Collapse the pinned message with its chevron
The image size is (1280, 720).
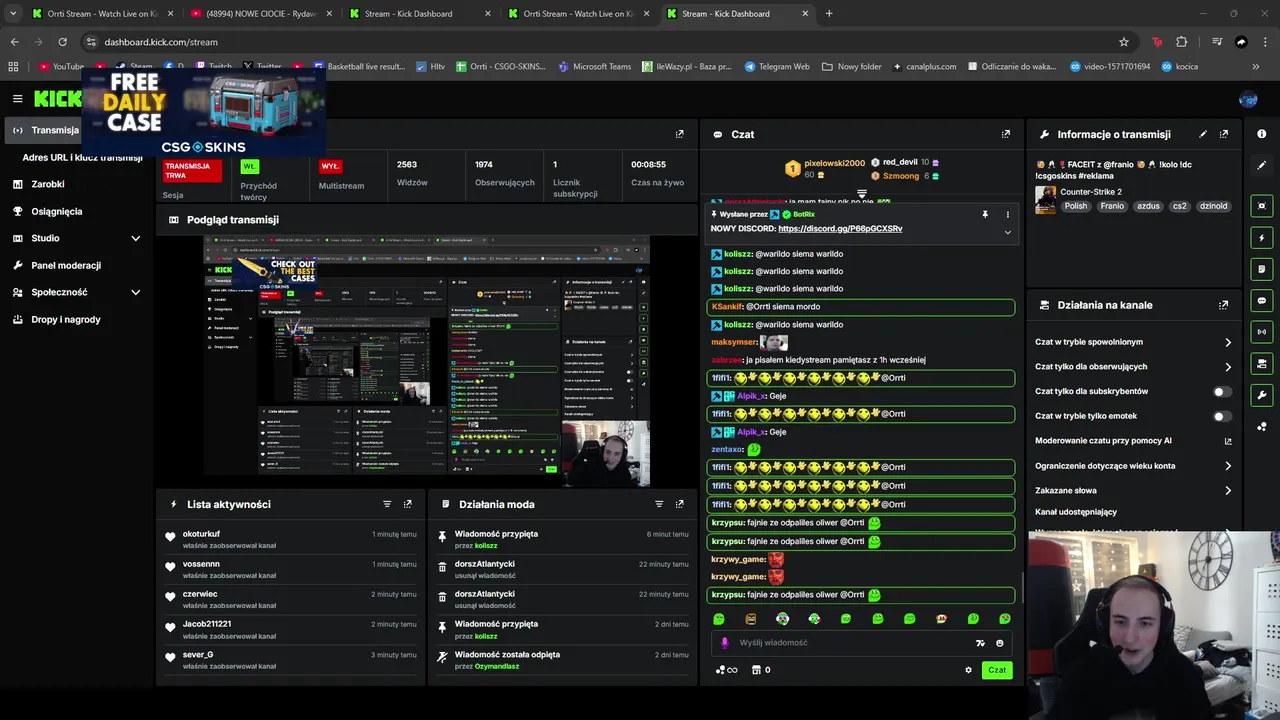1007,232
